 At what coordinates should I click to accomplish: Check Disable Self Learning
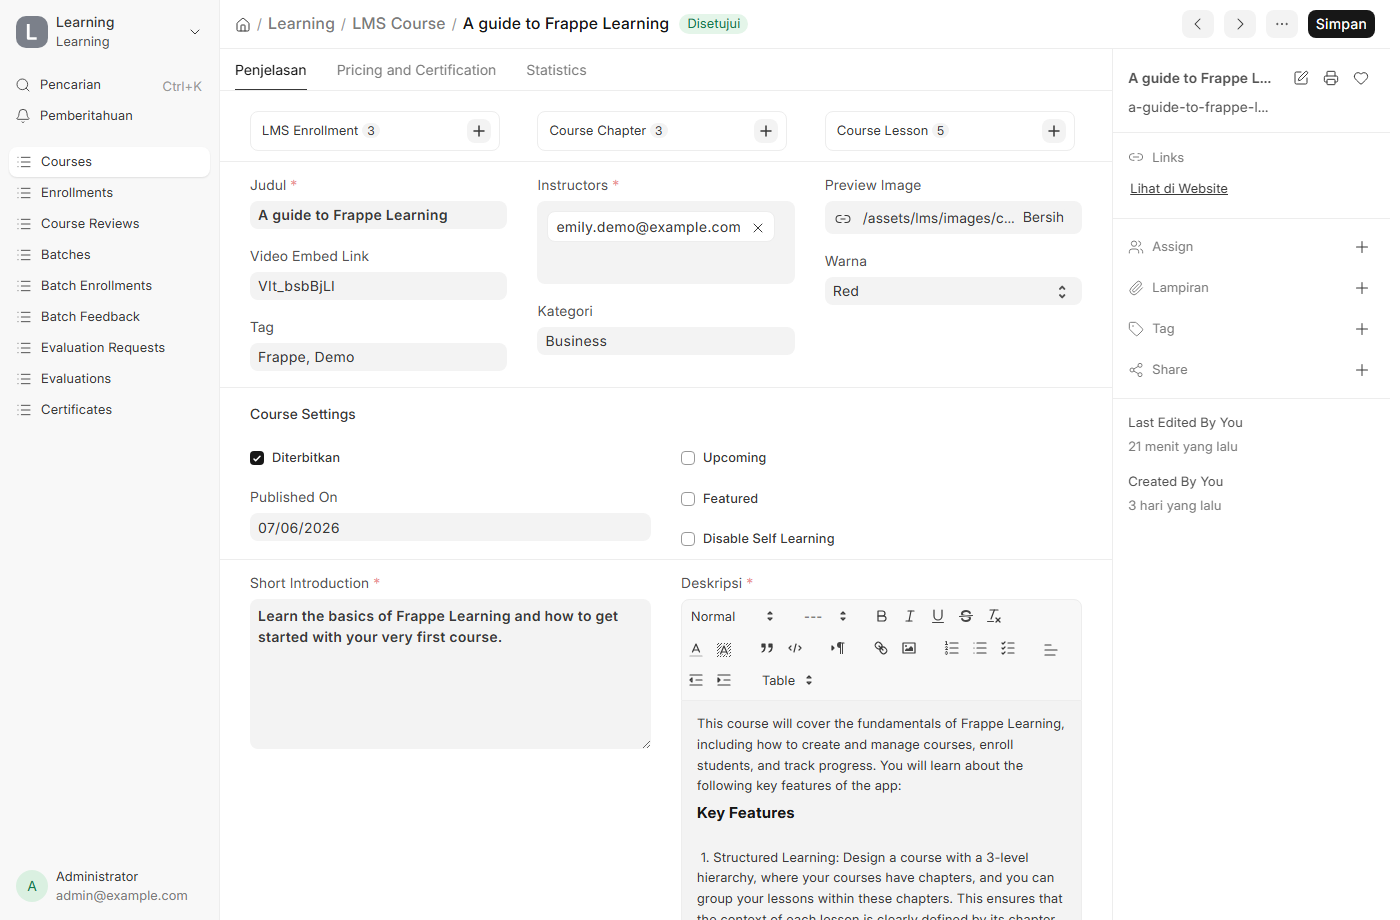688,539
